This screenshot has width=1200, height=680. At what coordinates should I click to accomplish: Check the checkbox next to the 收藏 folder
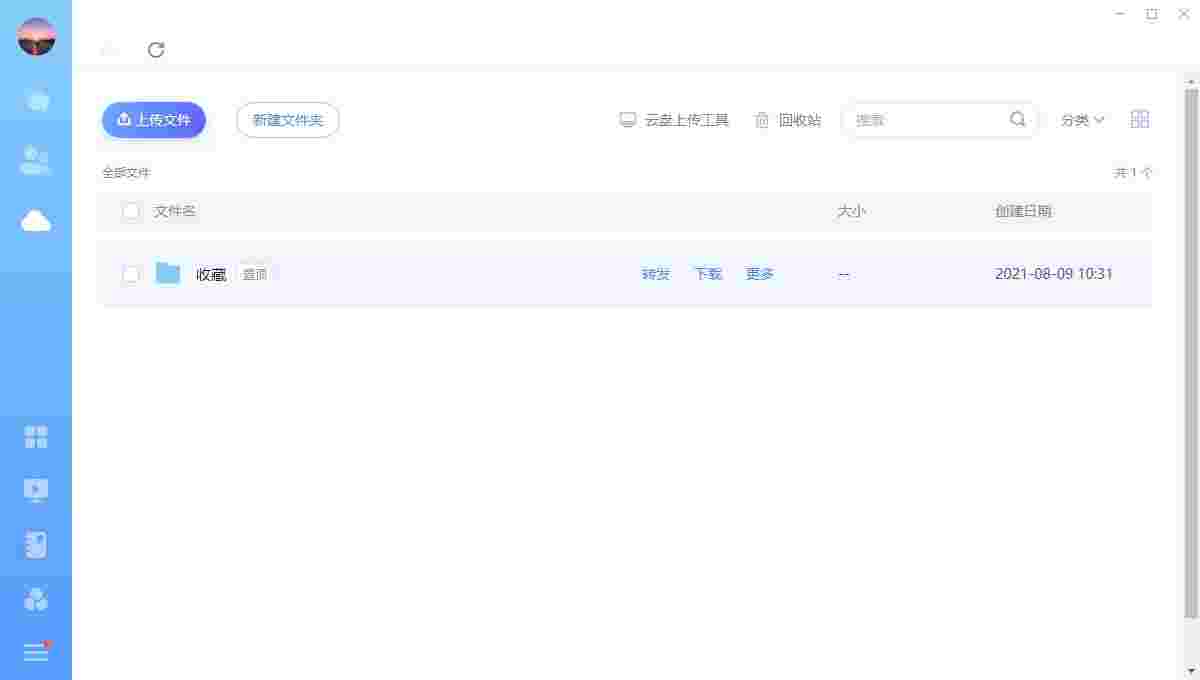130,273
